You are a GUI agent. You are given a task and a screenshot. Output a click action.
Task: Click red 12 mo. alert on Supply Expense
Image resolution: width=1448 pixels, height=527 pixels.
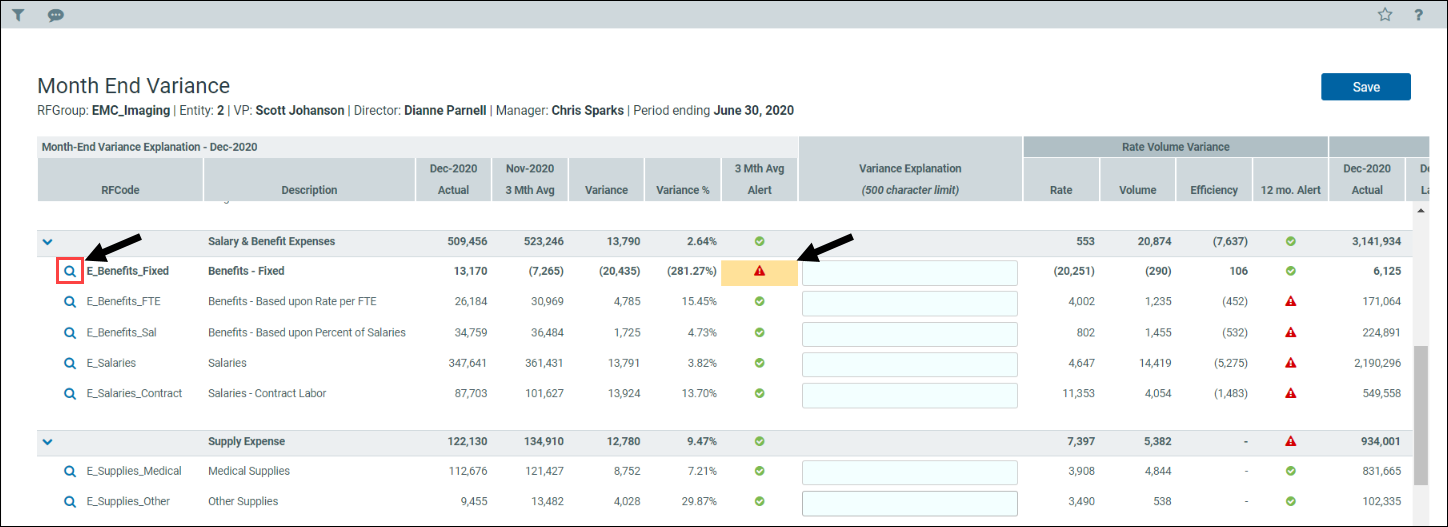point(1290,441)
